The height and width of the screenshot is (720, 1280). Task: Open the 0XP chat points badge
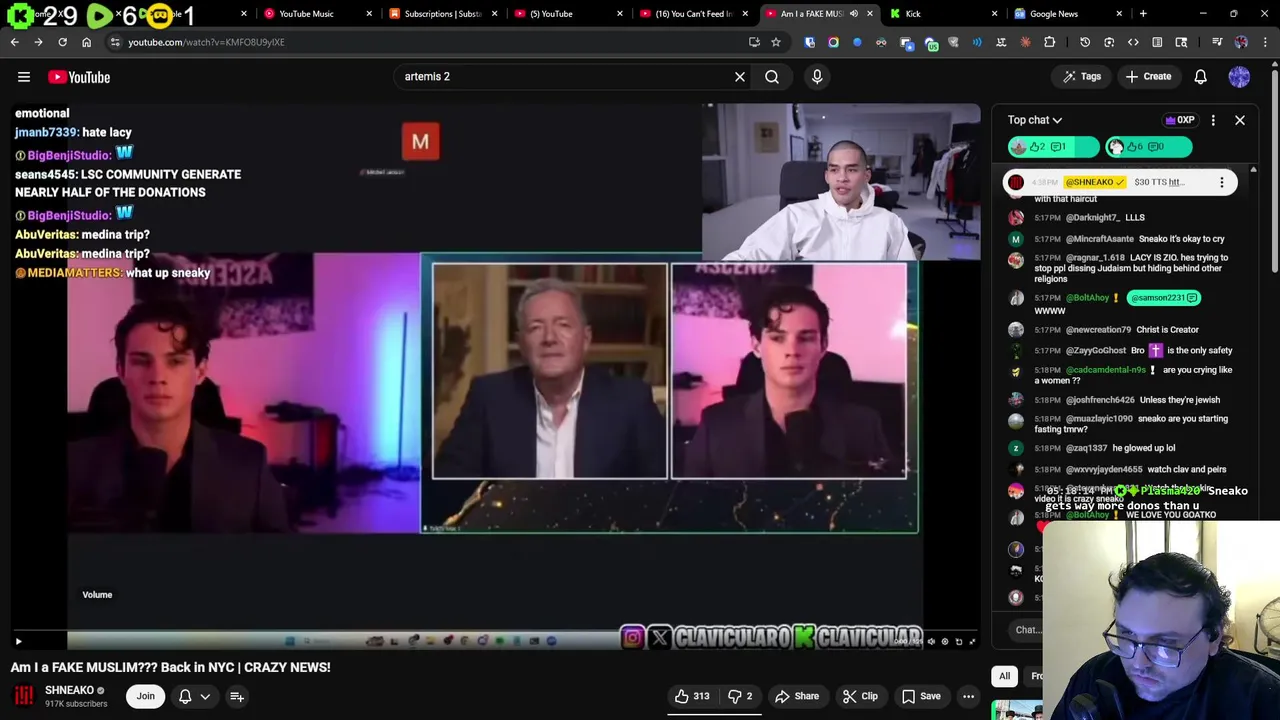click(1180, 120)
